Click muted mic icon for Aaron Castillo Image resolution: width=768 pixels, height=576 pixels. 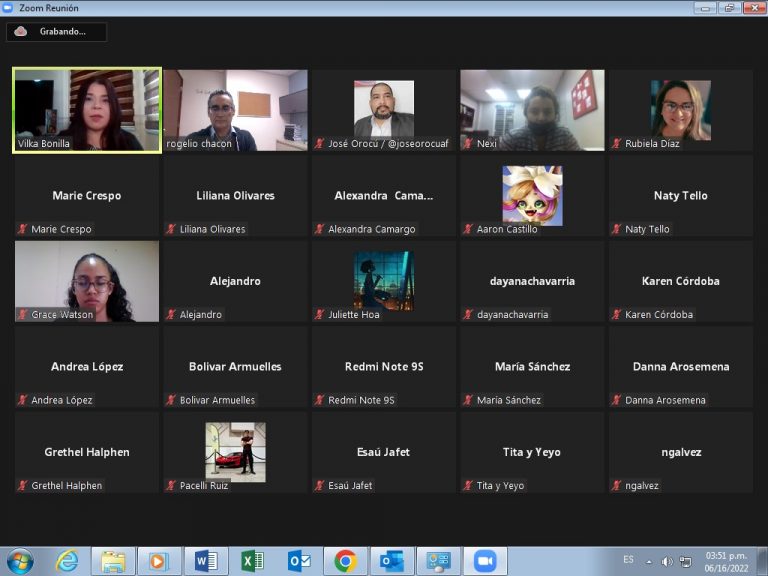click(468, 229)
